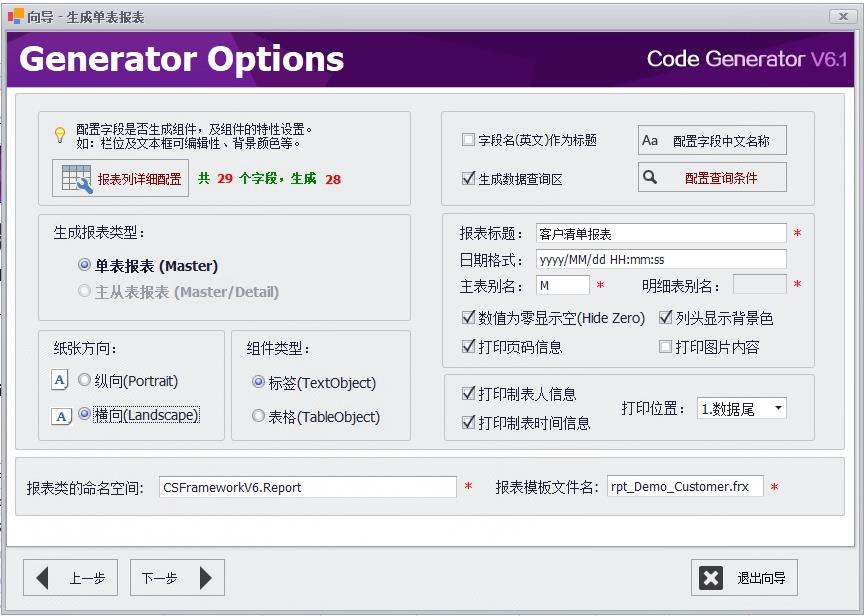
Task: Click the portrait orientation A icon
Action: [x=59, y=380]
